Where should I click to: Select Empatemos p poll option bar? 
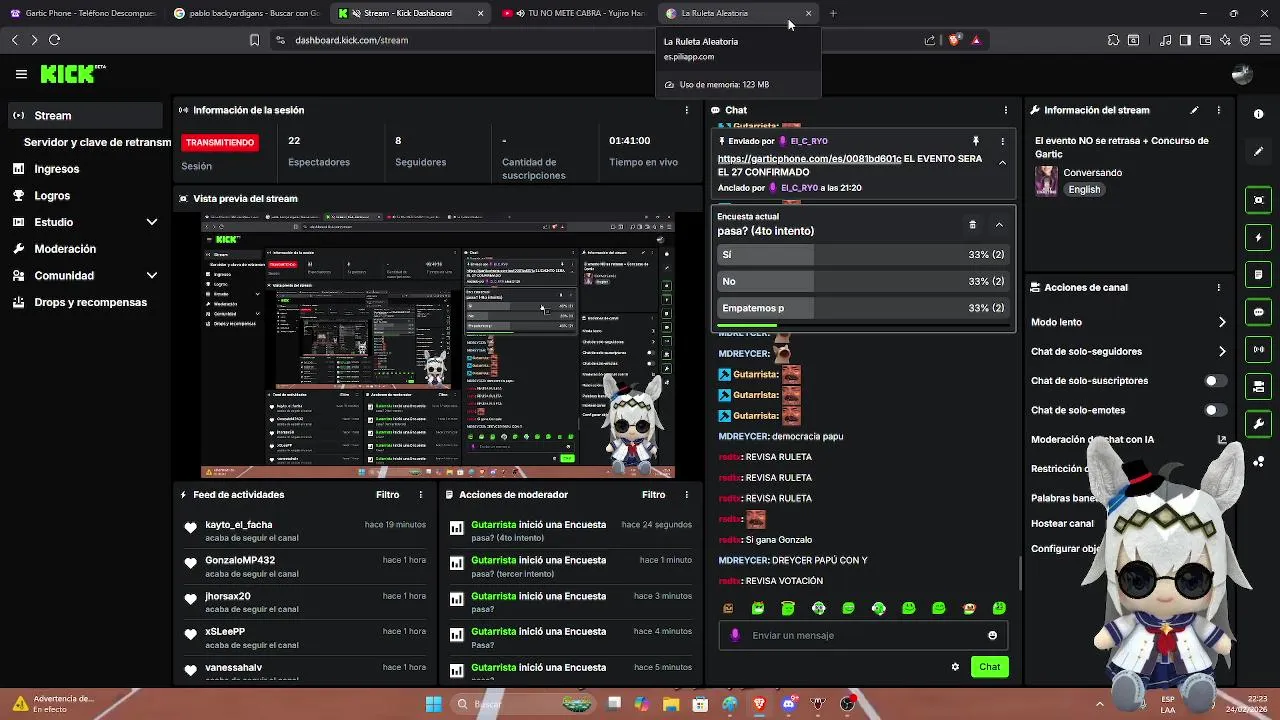pyautogui.click(x=863, y=308)
